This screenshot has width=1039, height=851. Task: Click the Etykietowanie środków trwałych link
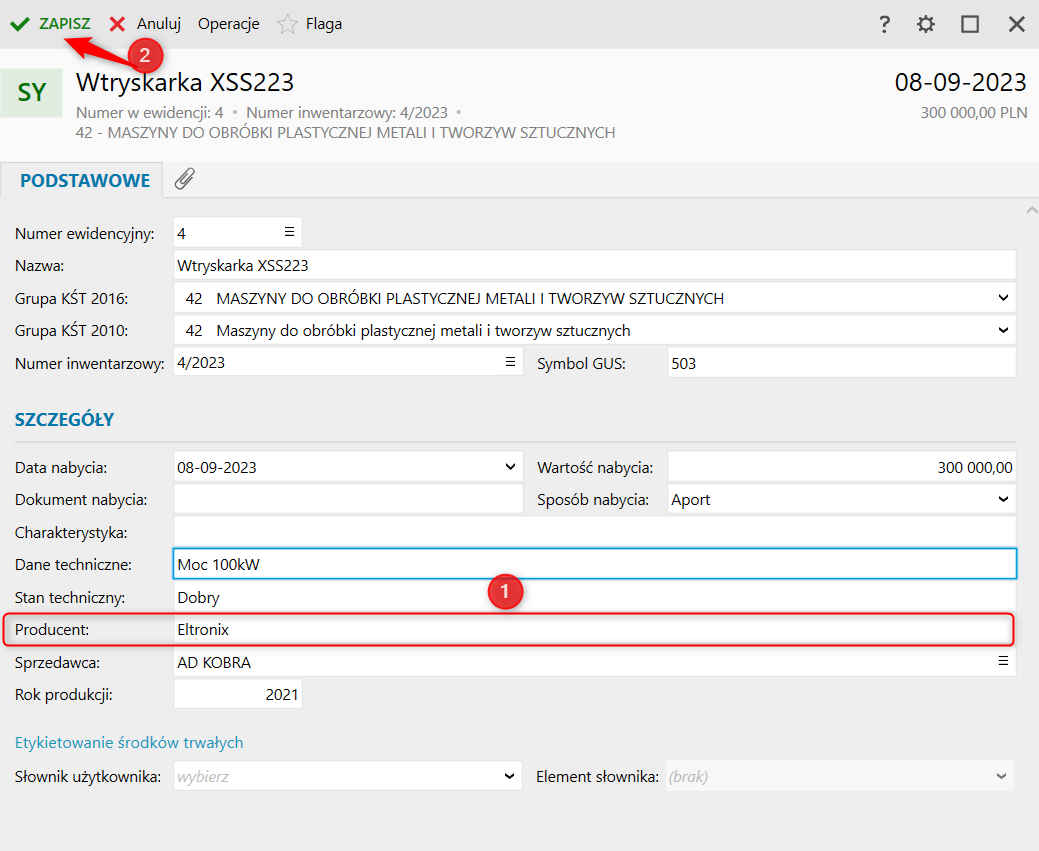click(129, 742)
